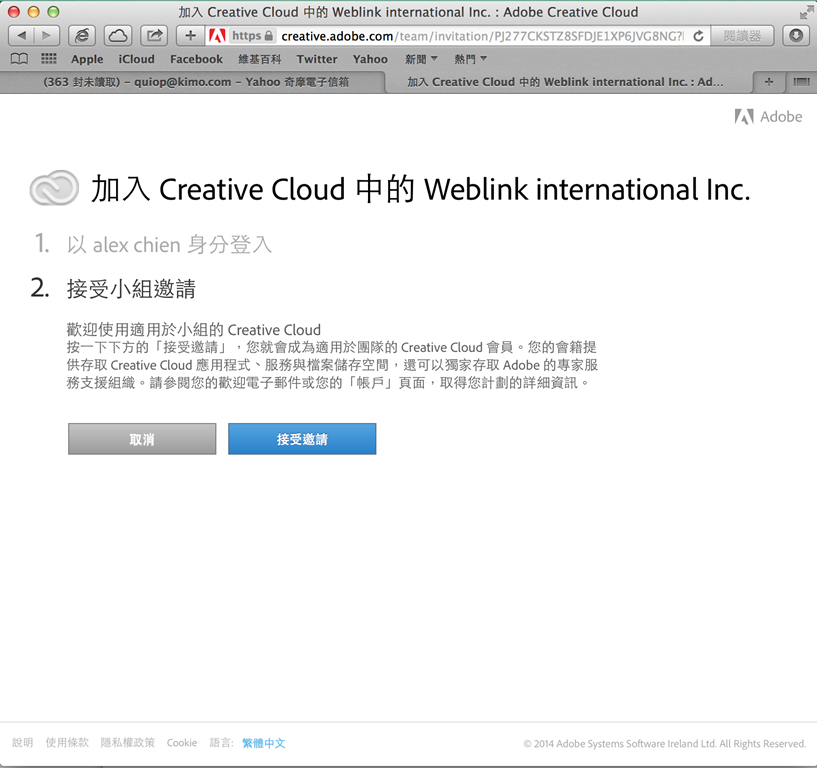This screenshot has width=817, height=768.
Task: Open the Reading List book icon
Action: click(x=19, y=59)
